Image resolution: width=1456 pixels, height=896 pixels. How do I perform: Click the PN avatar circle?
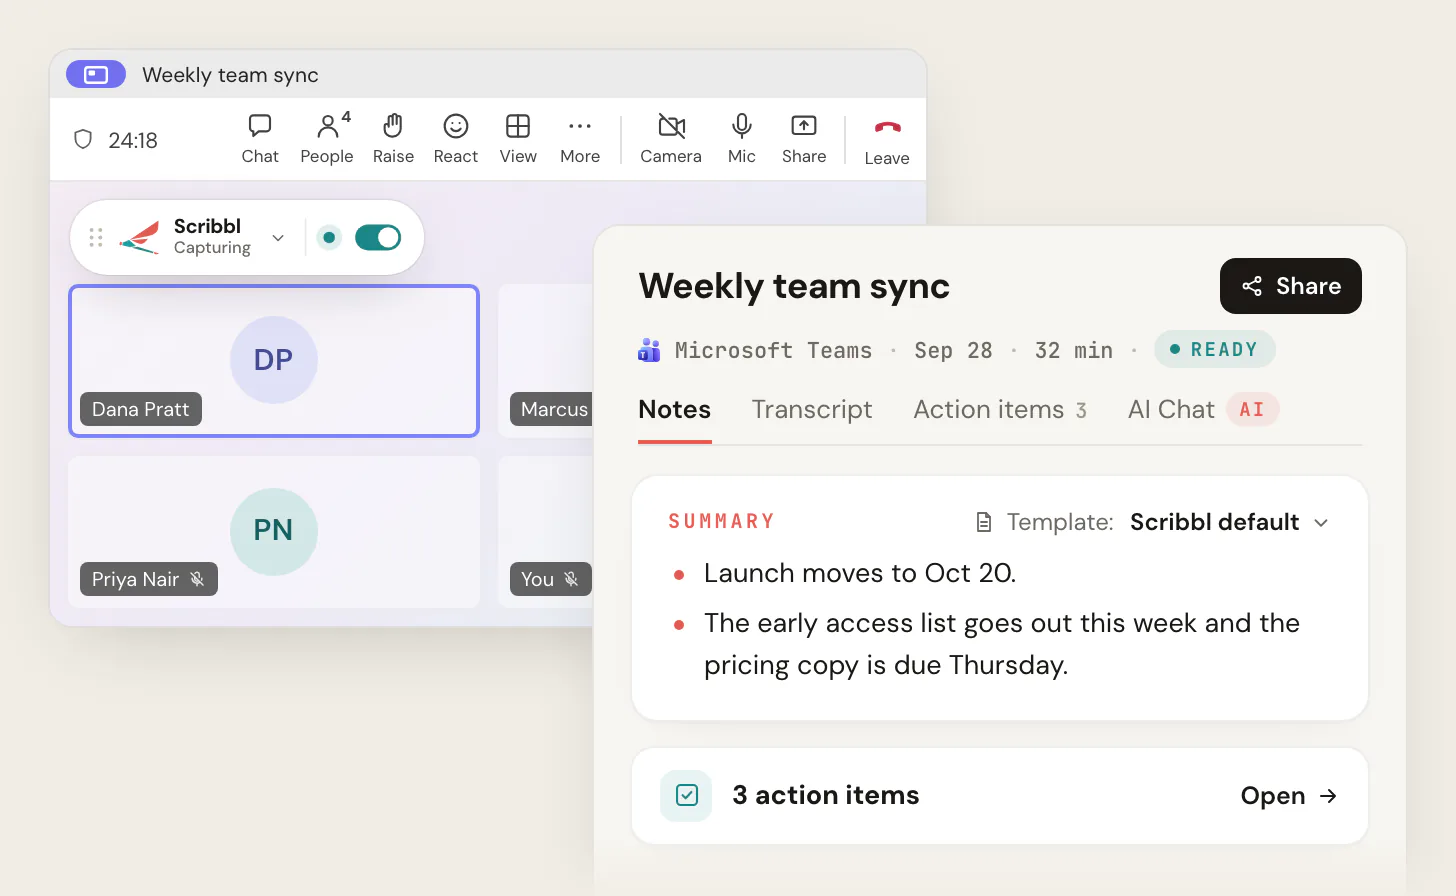click(274, 531)
